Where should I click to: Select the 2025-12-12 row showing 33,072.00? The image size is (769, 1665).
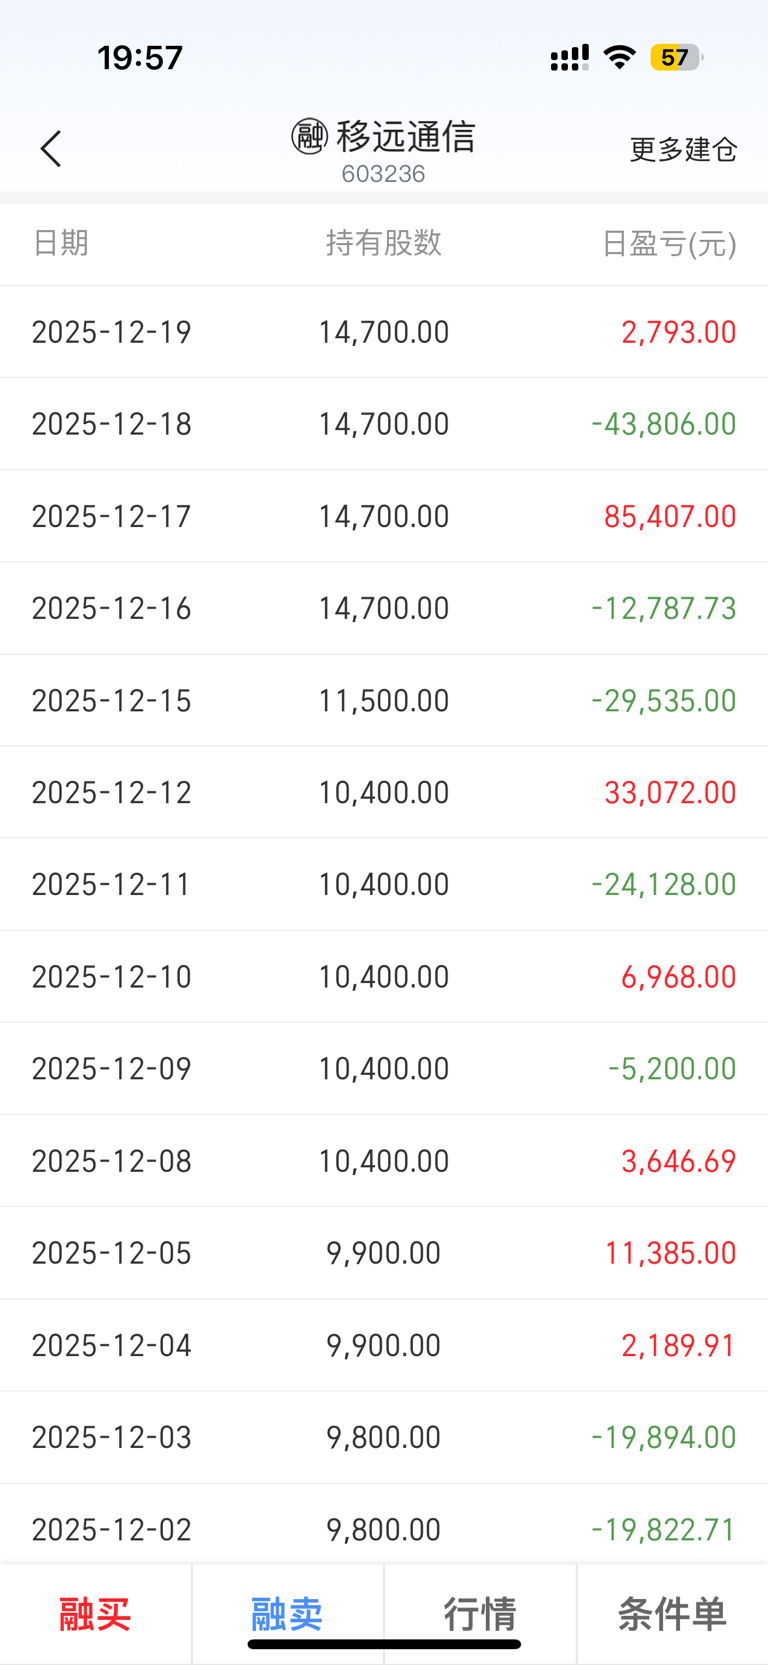384,792
